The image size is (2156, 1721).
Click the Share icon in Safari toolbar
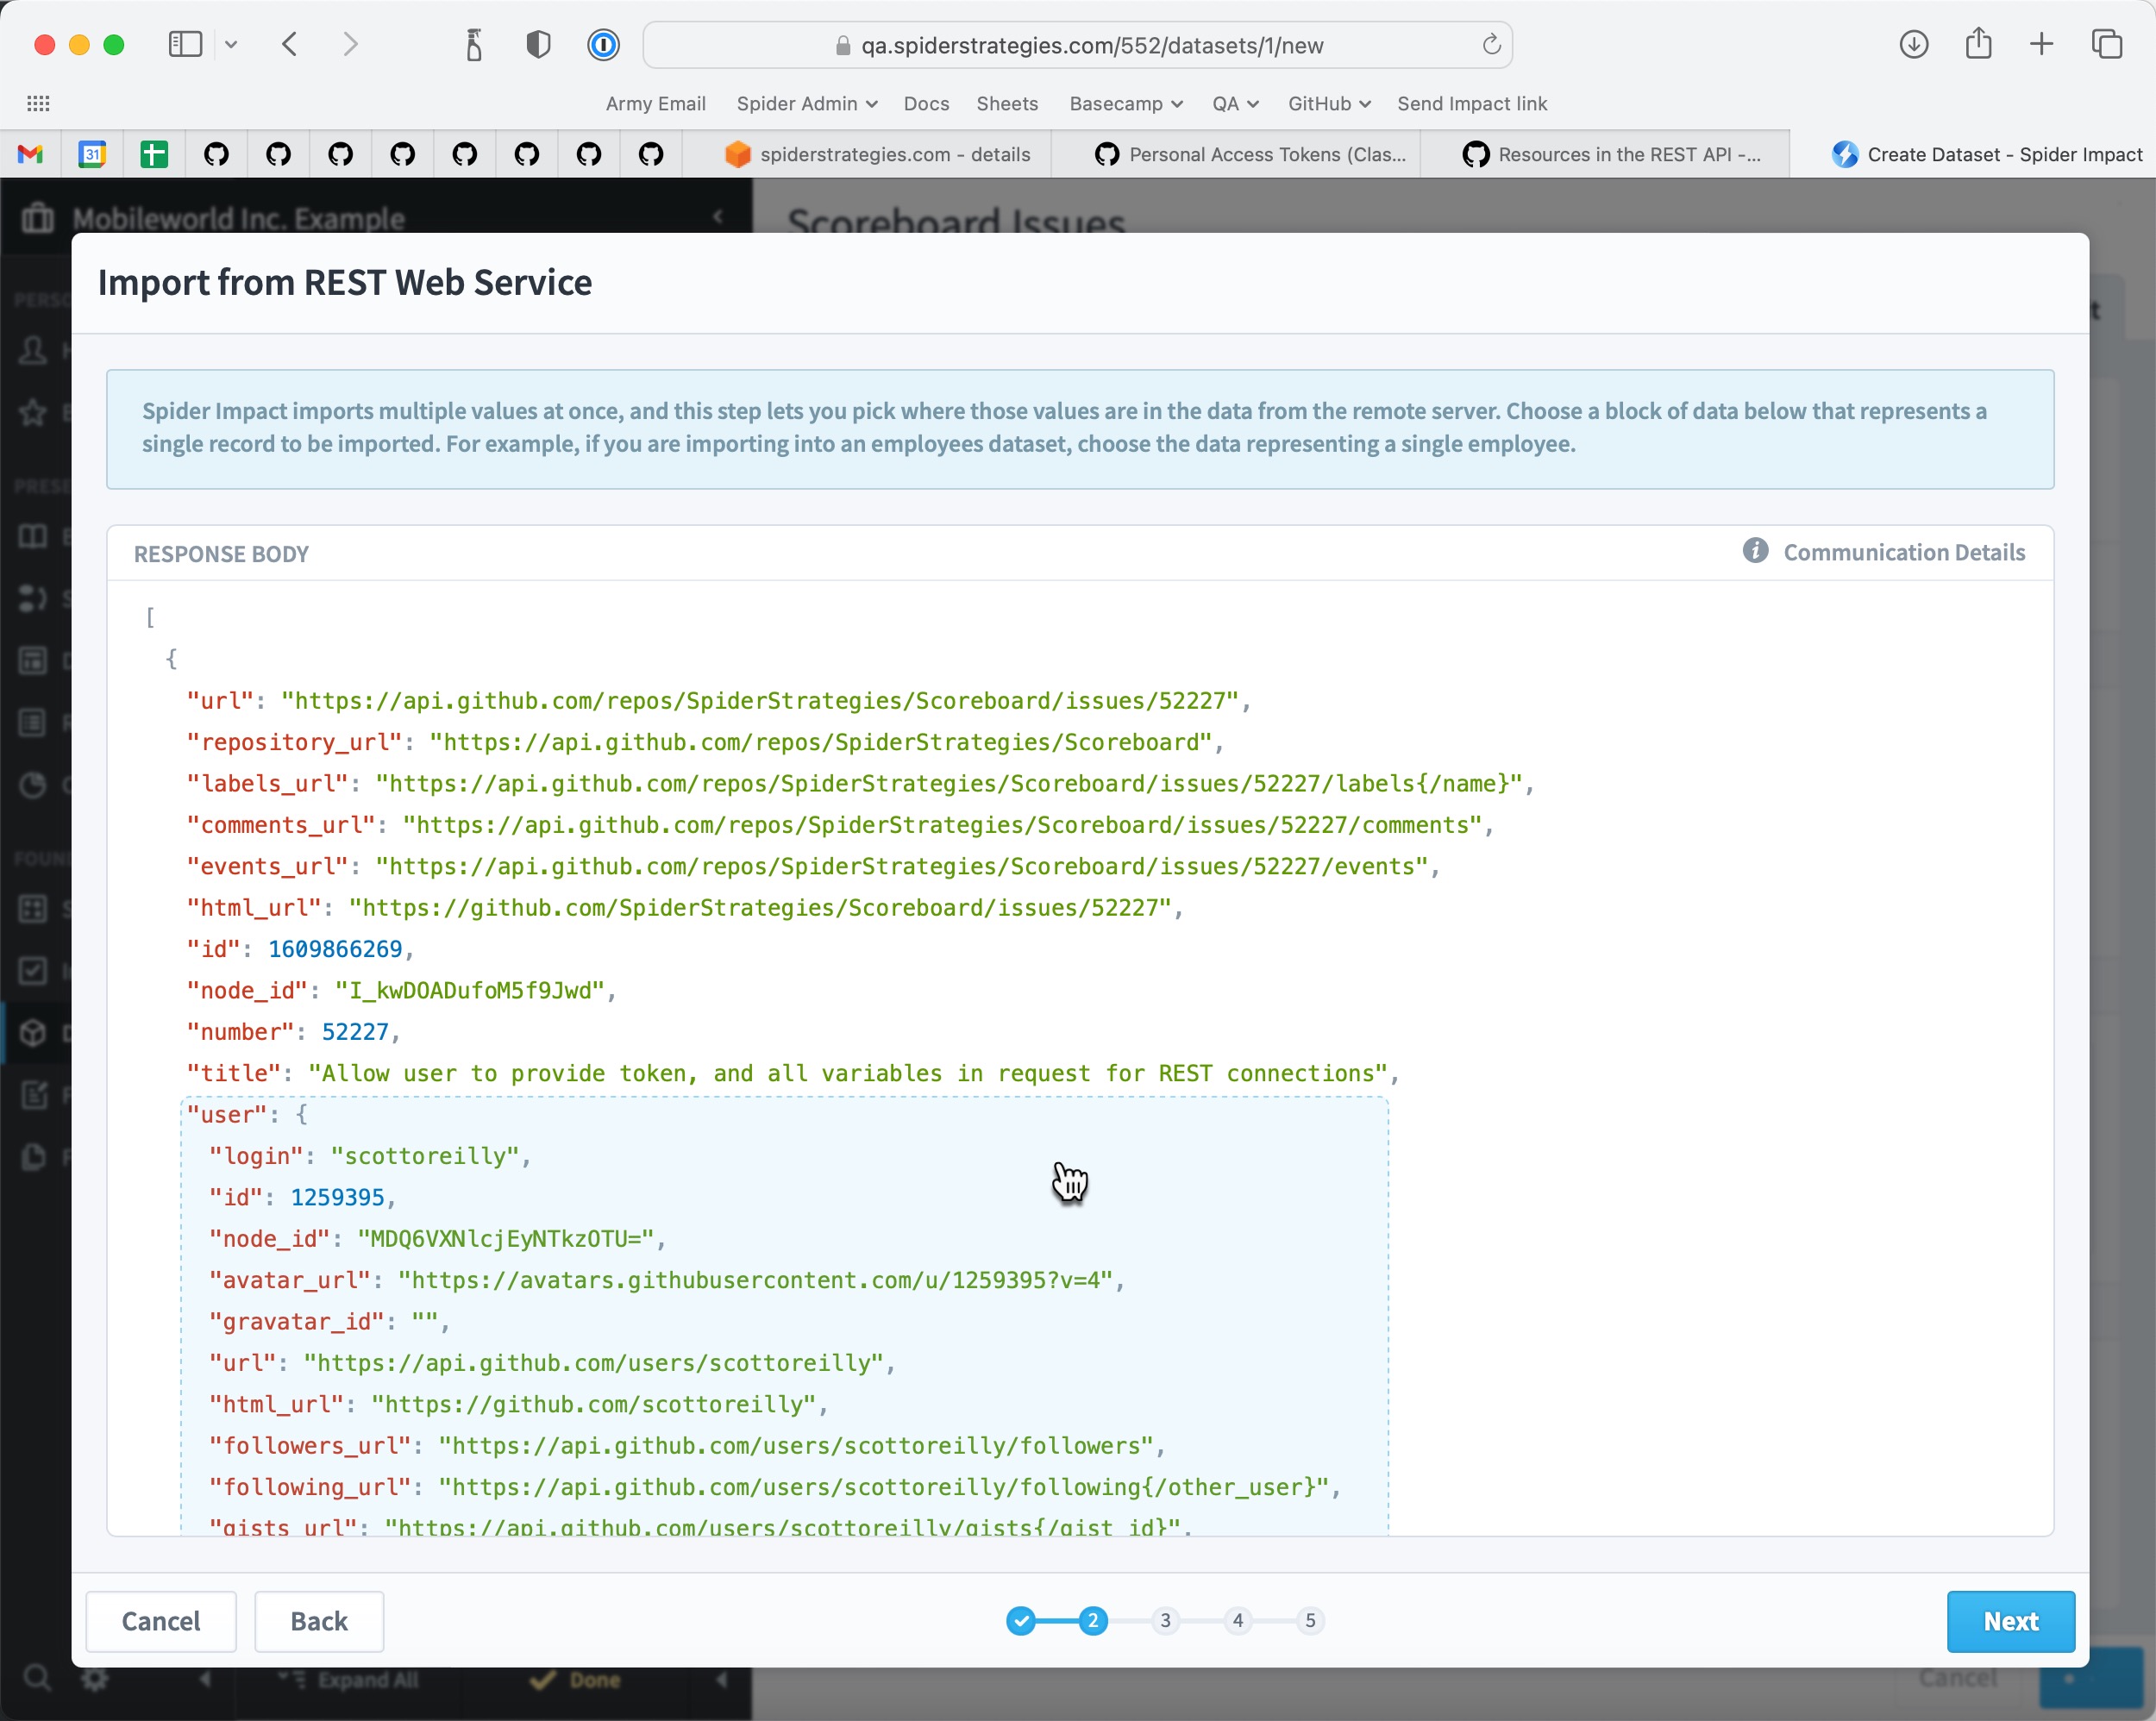[1978, 43]
